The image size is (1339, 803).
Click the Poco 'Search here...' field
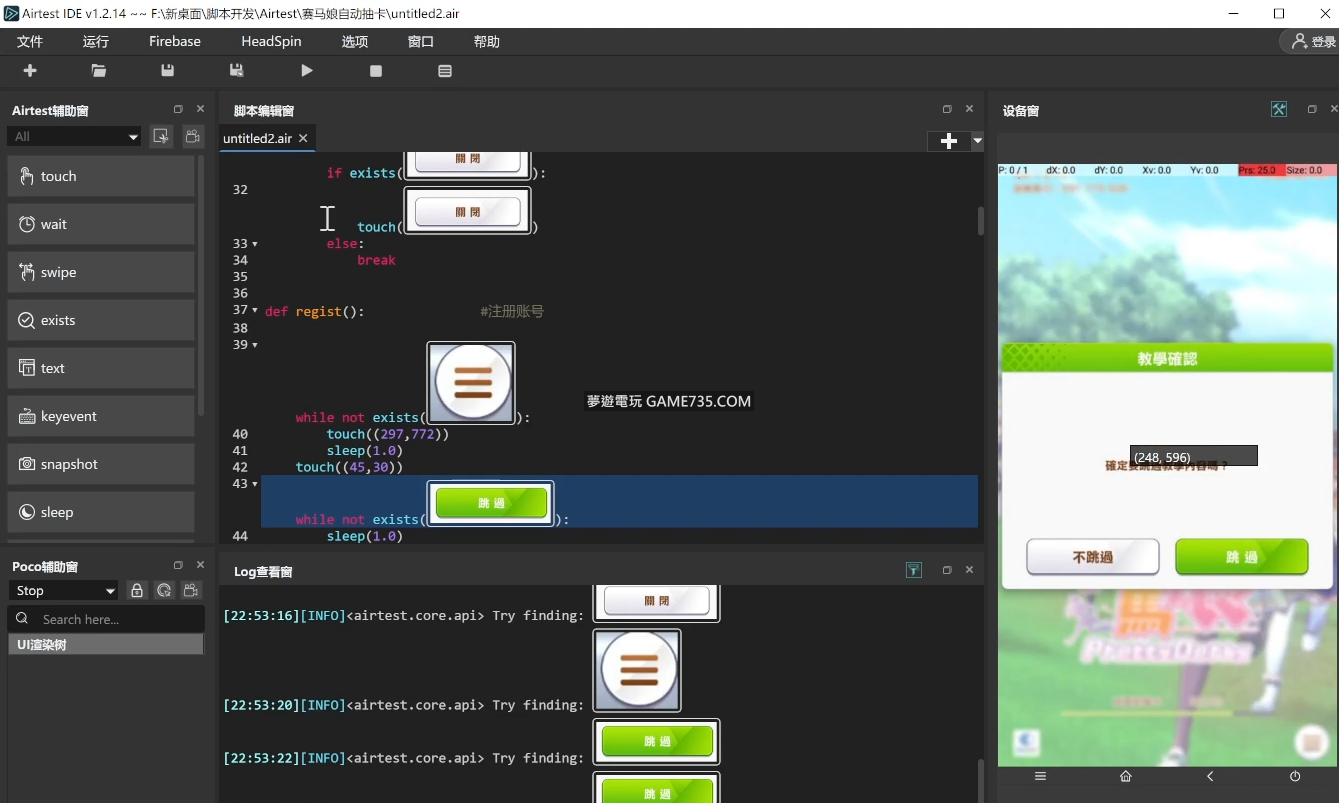[115, 619]
